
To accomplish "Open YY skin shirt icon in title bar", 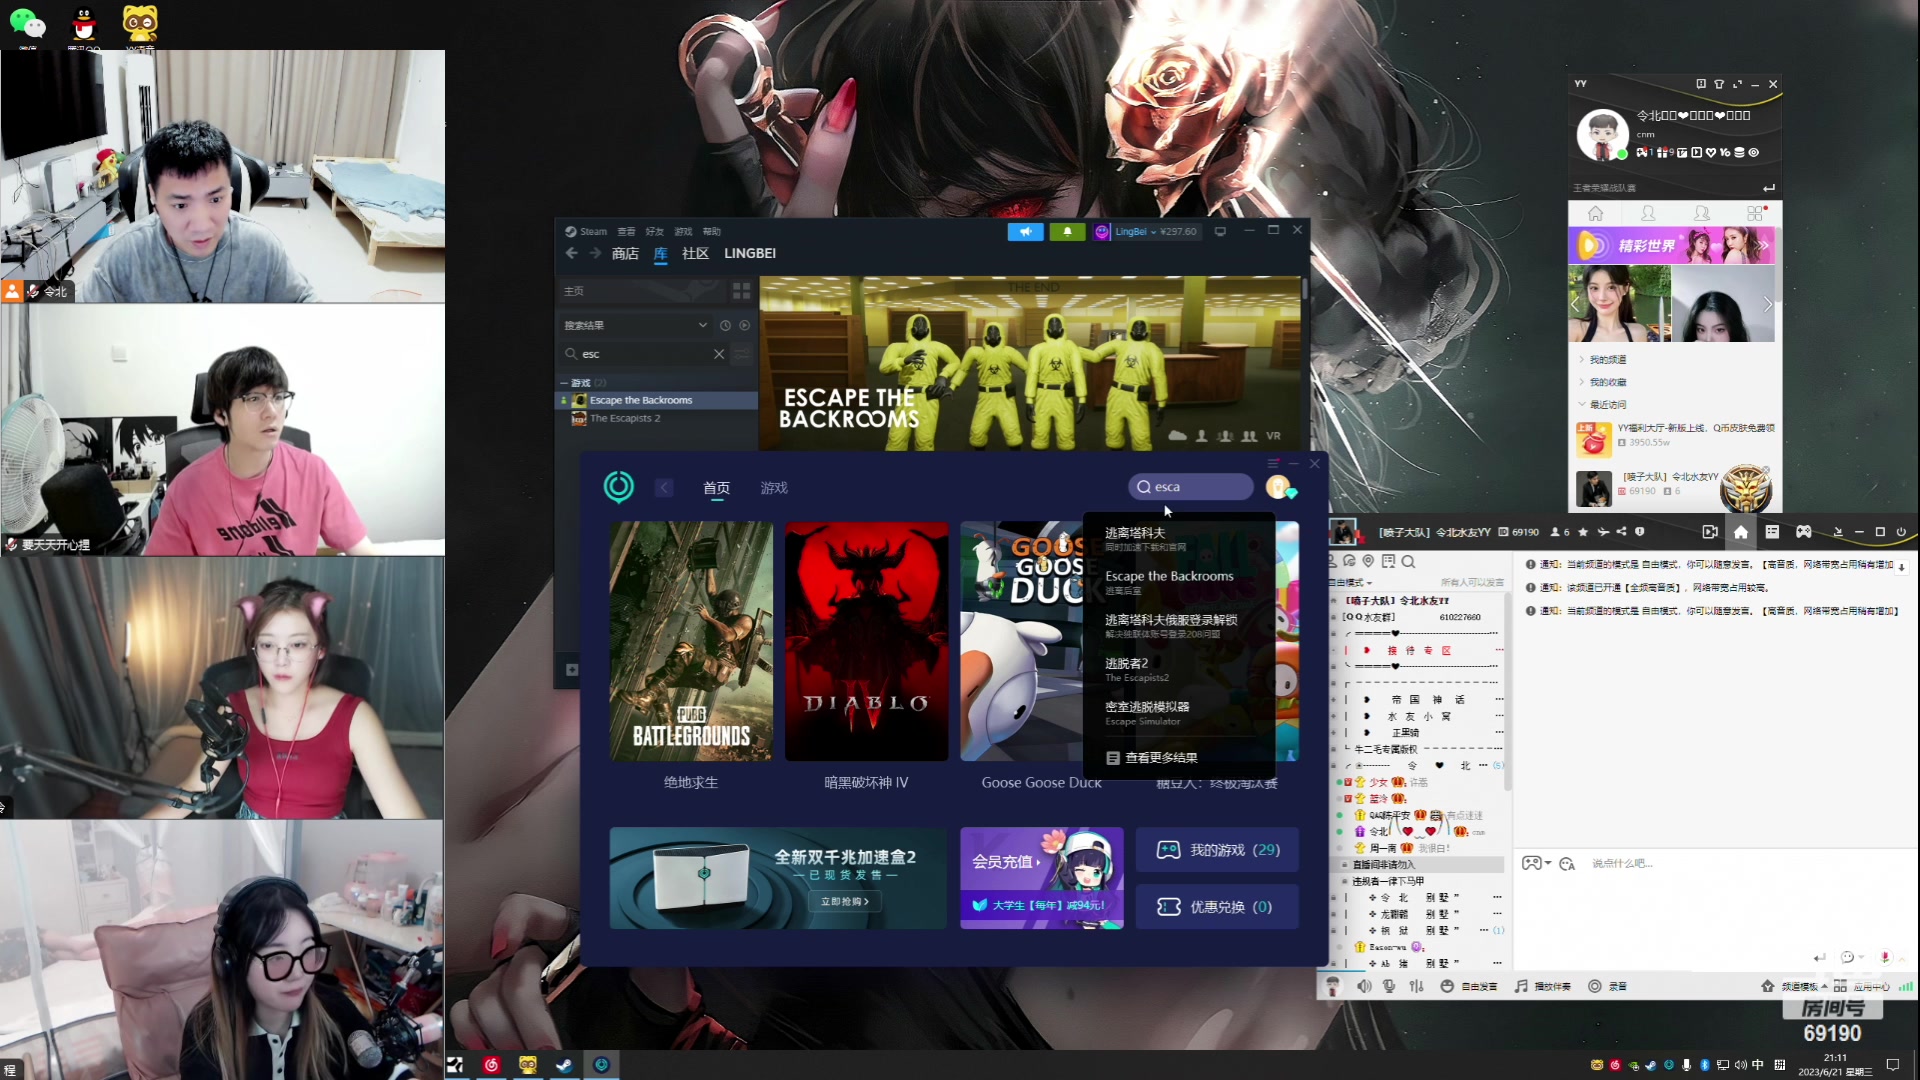I will click(x=1719, y=84).
